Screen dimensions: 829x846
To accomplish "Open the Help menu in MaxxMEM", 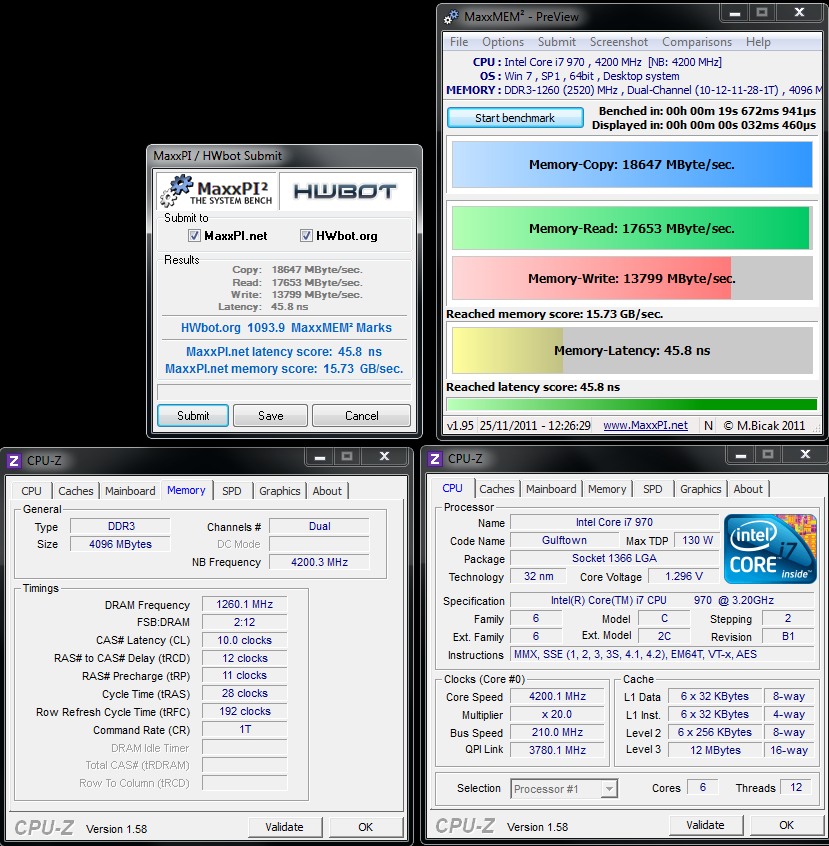I will (758, 42).
